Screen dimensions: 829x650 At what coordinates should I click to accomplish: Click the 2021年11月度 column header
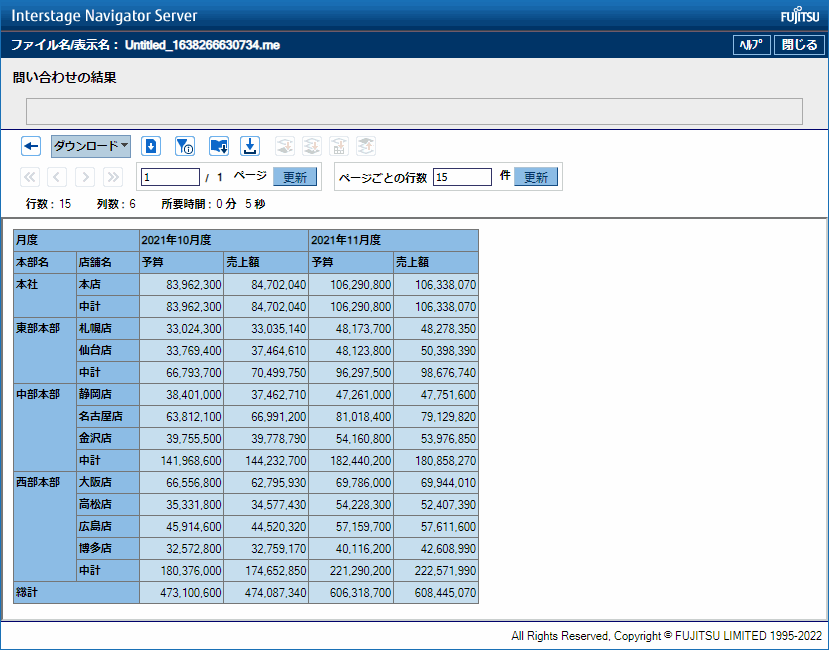coord(393,240)
